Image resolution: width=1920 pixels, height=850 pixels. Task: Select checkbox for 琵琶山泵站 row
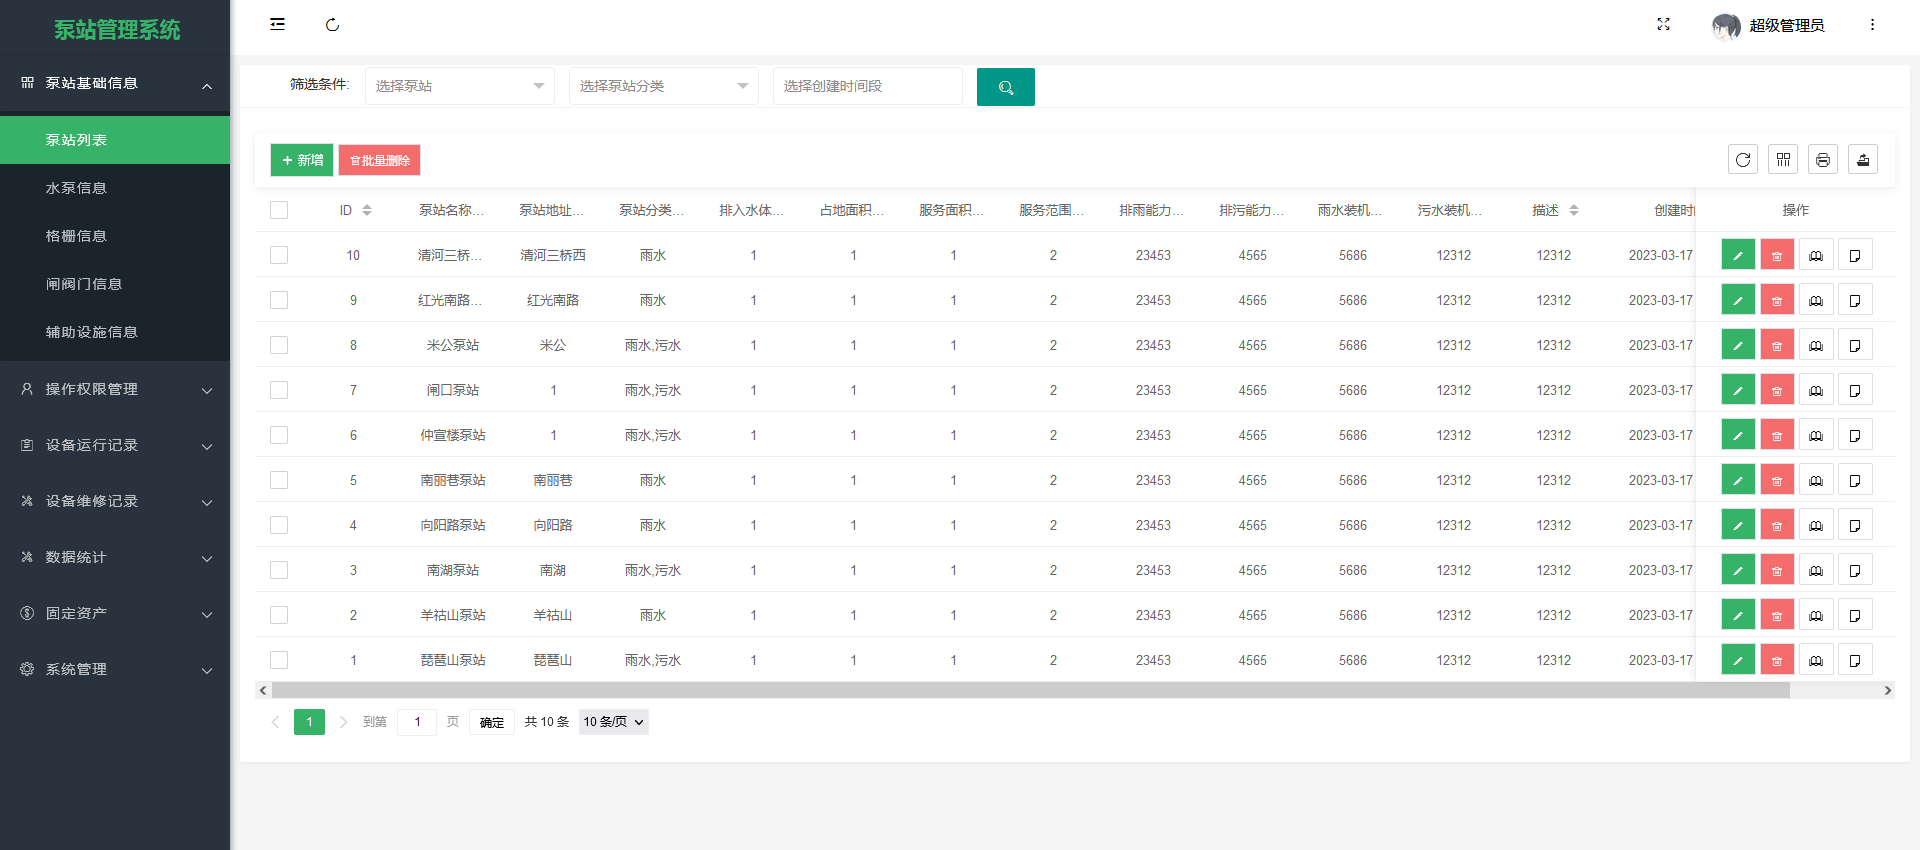[279, 660]
